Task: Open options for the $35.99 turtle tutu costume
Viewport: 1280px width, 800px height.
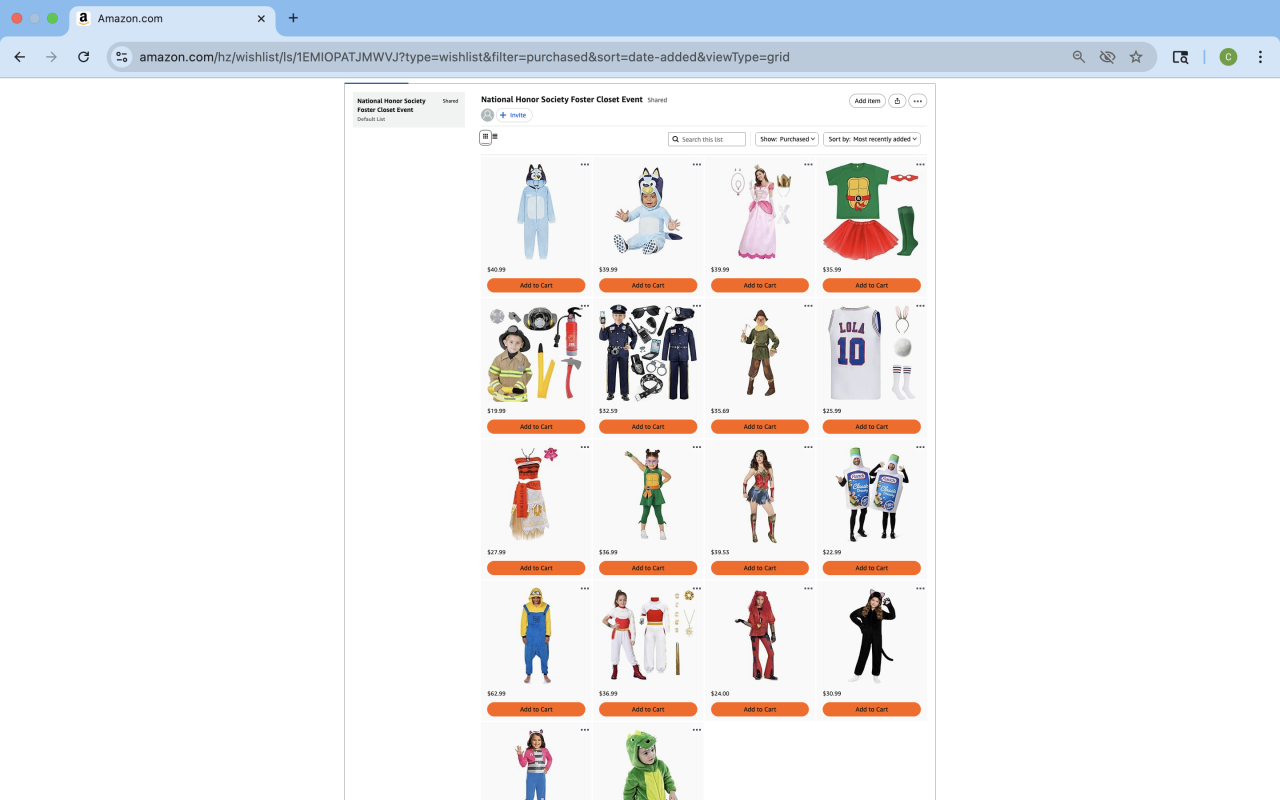Action: (x=921, y=164)
